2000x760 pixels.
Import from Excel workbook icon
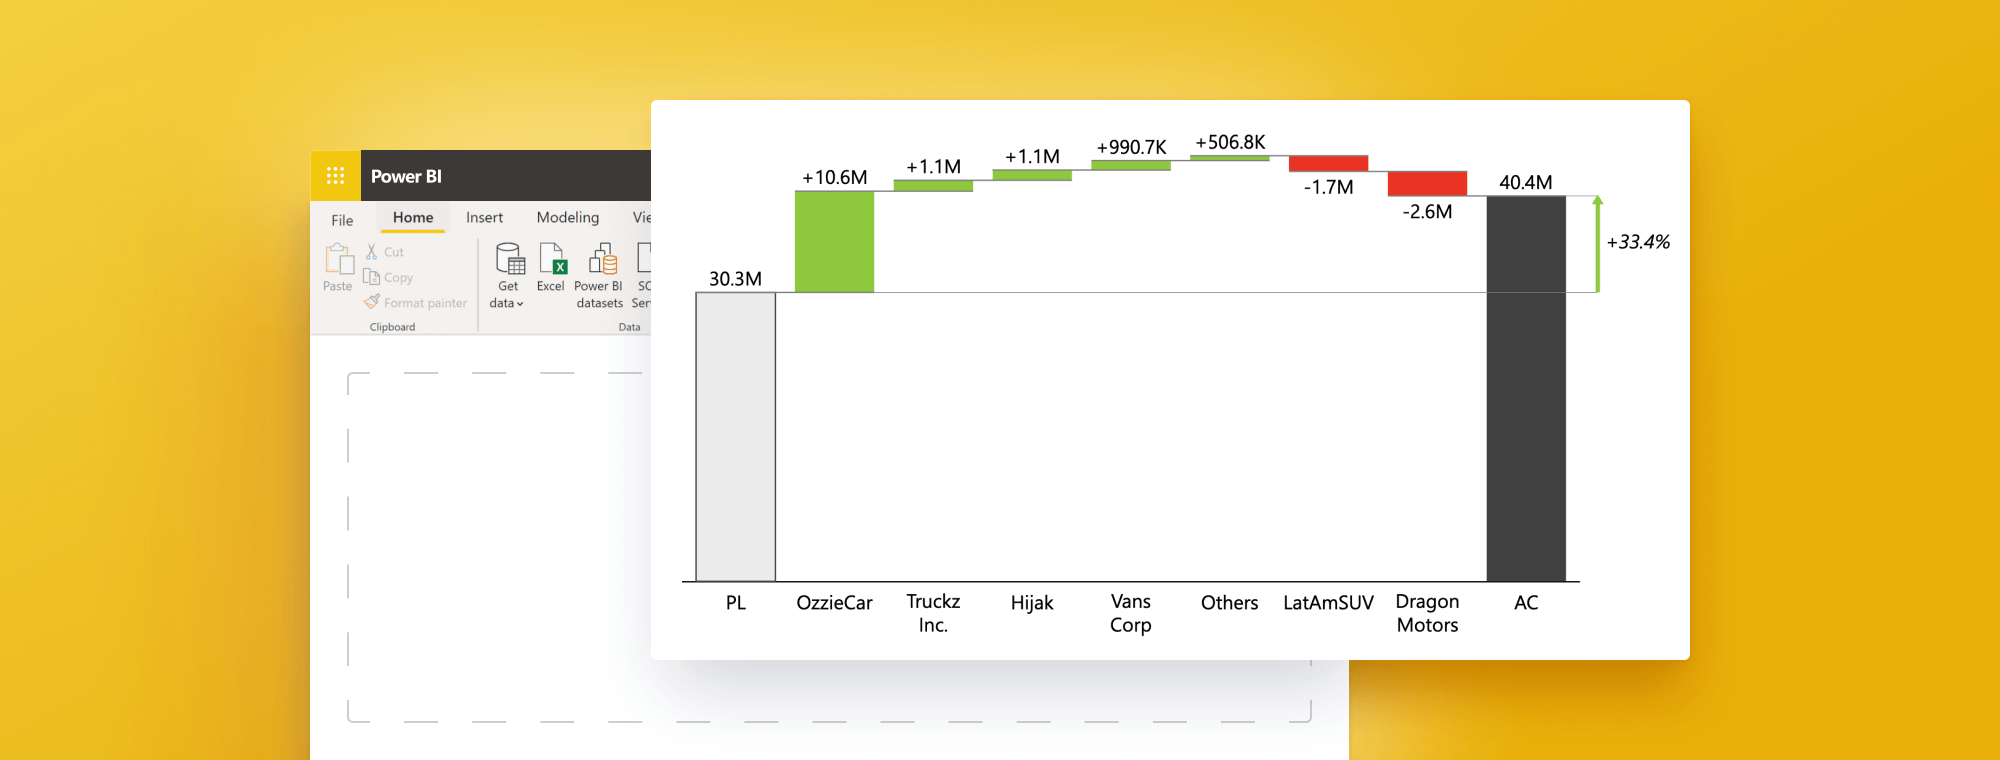click(x=552, y=259)
